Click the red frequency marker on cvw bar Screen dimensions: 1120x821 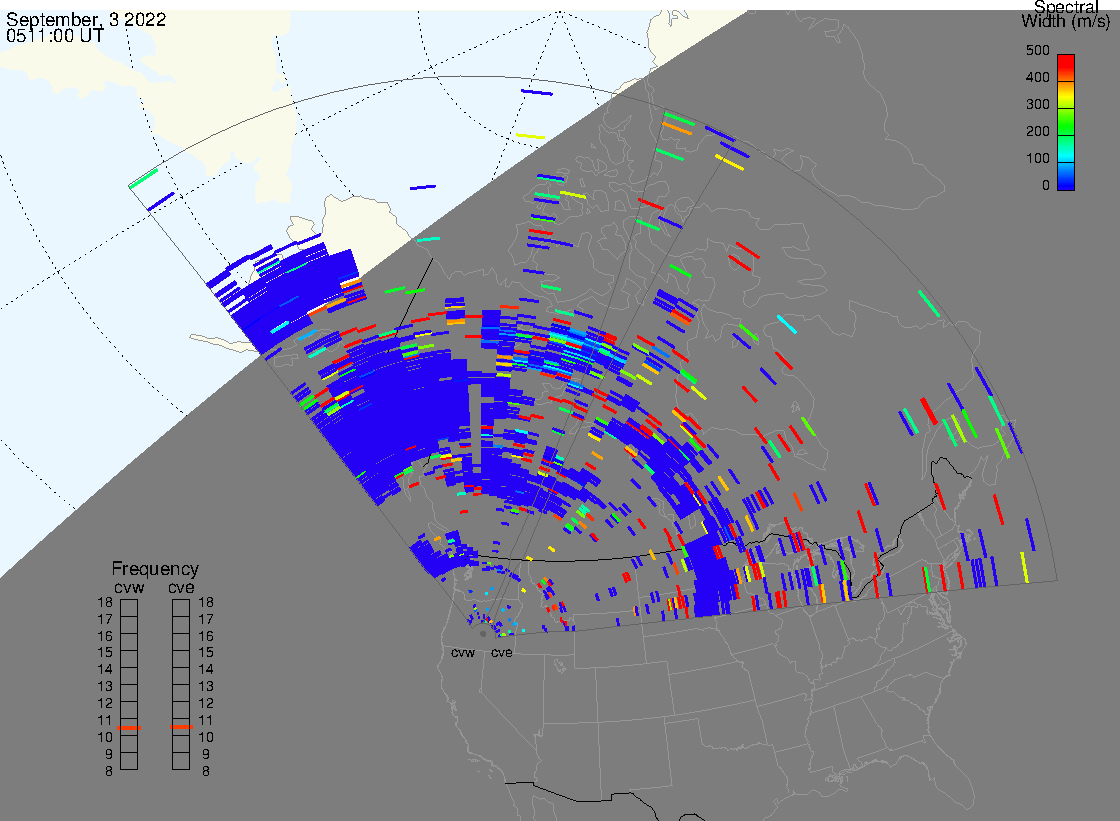click(x=129, y=728)
